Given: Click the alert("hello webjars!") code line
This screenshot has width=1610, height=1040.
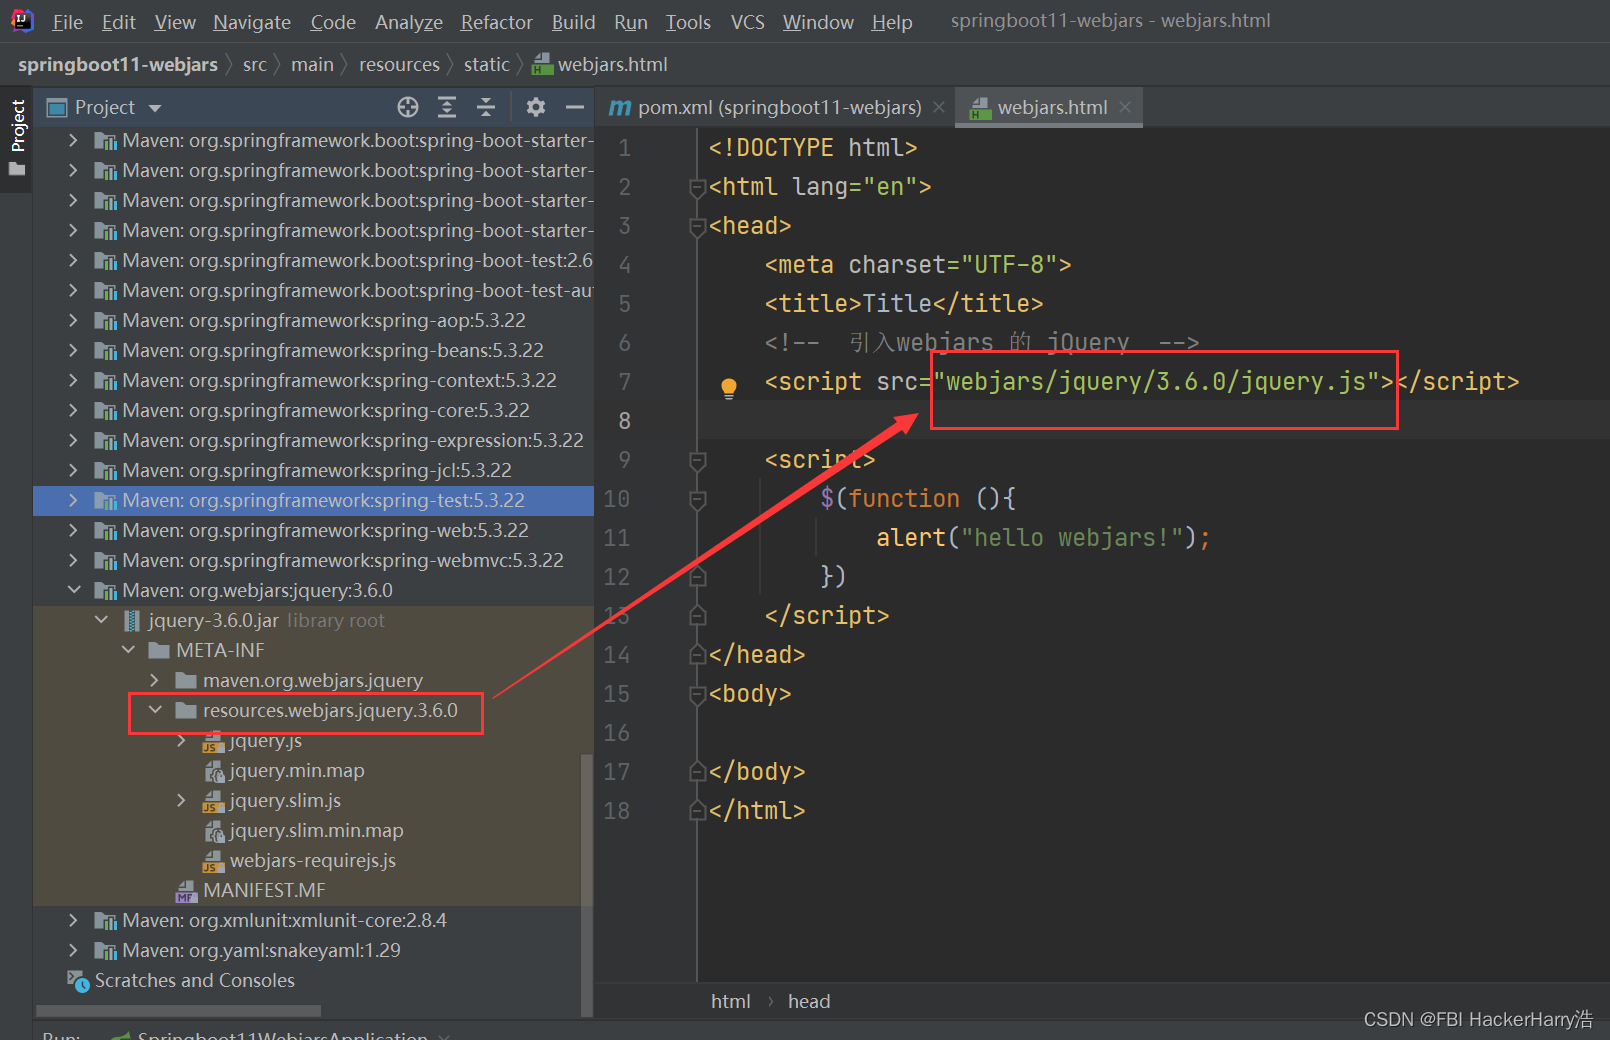Looking at the screenshot, I should 1043,538.
